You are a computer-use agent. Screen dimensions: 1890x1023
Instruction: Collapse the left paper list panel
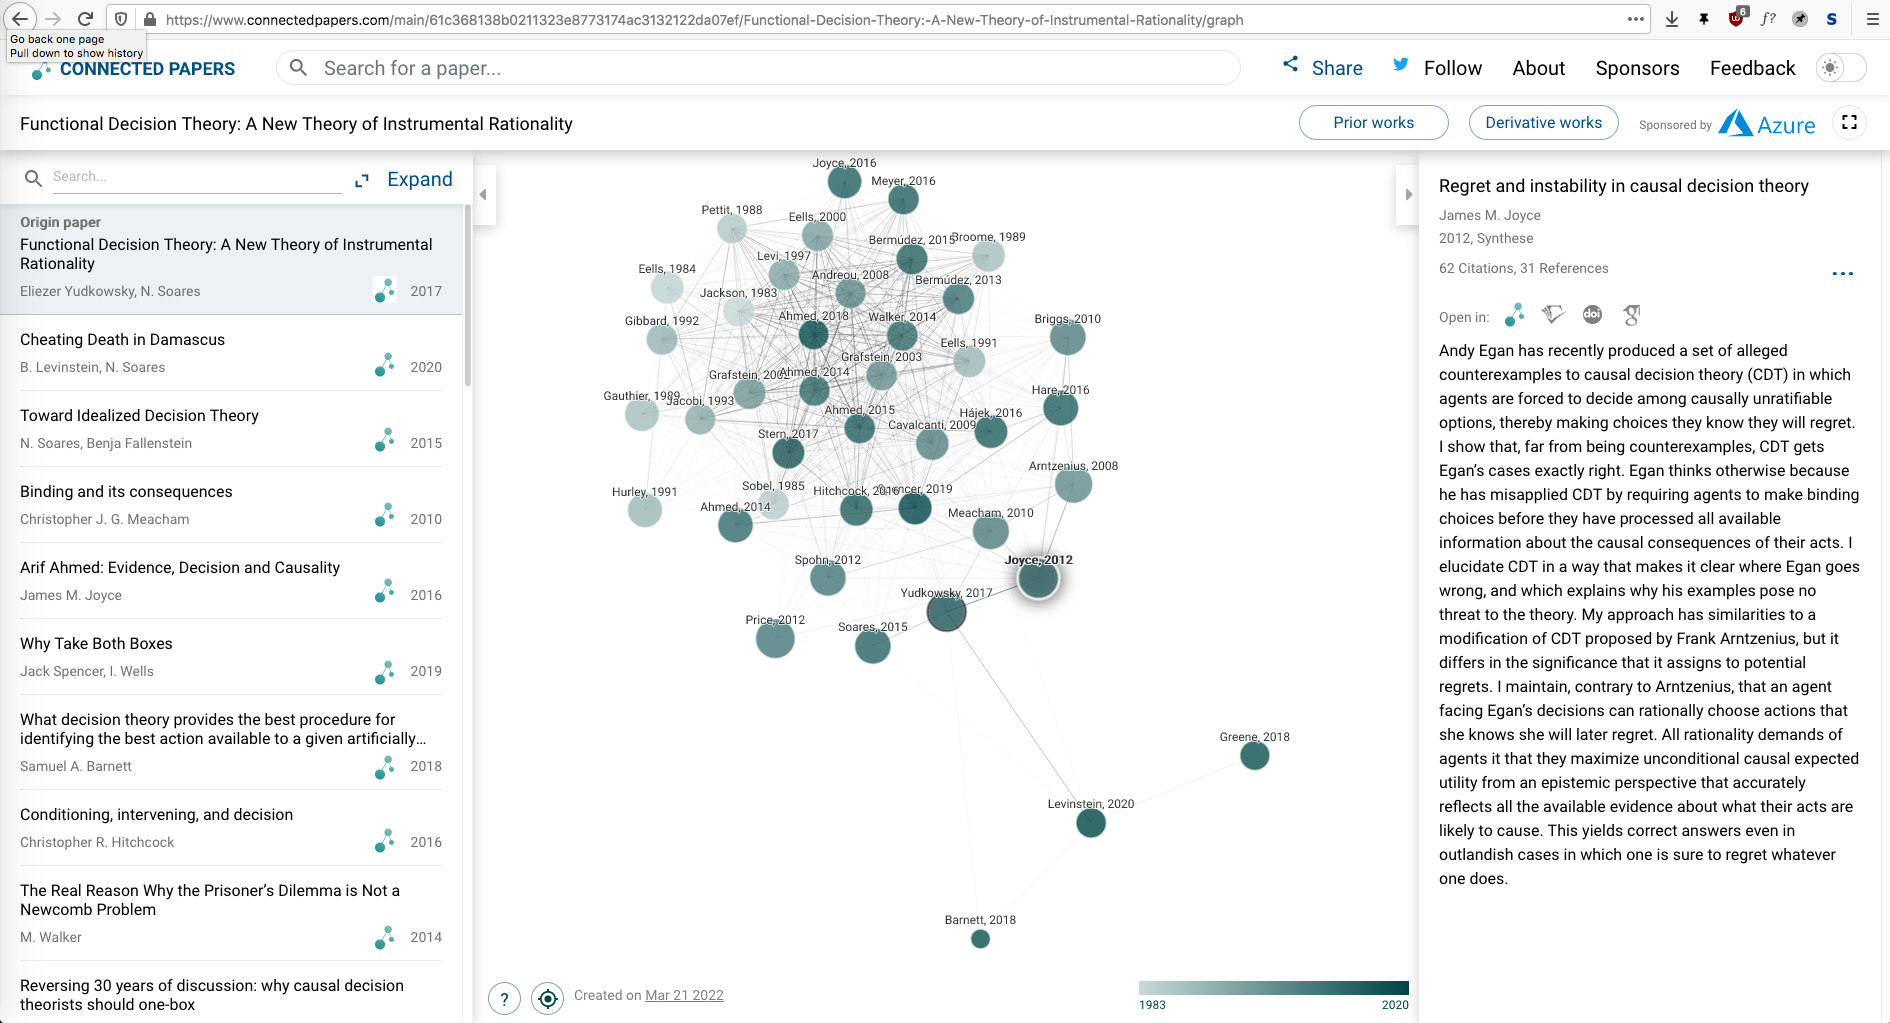483,195
